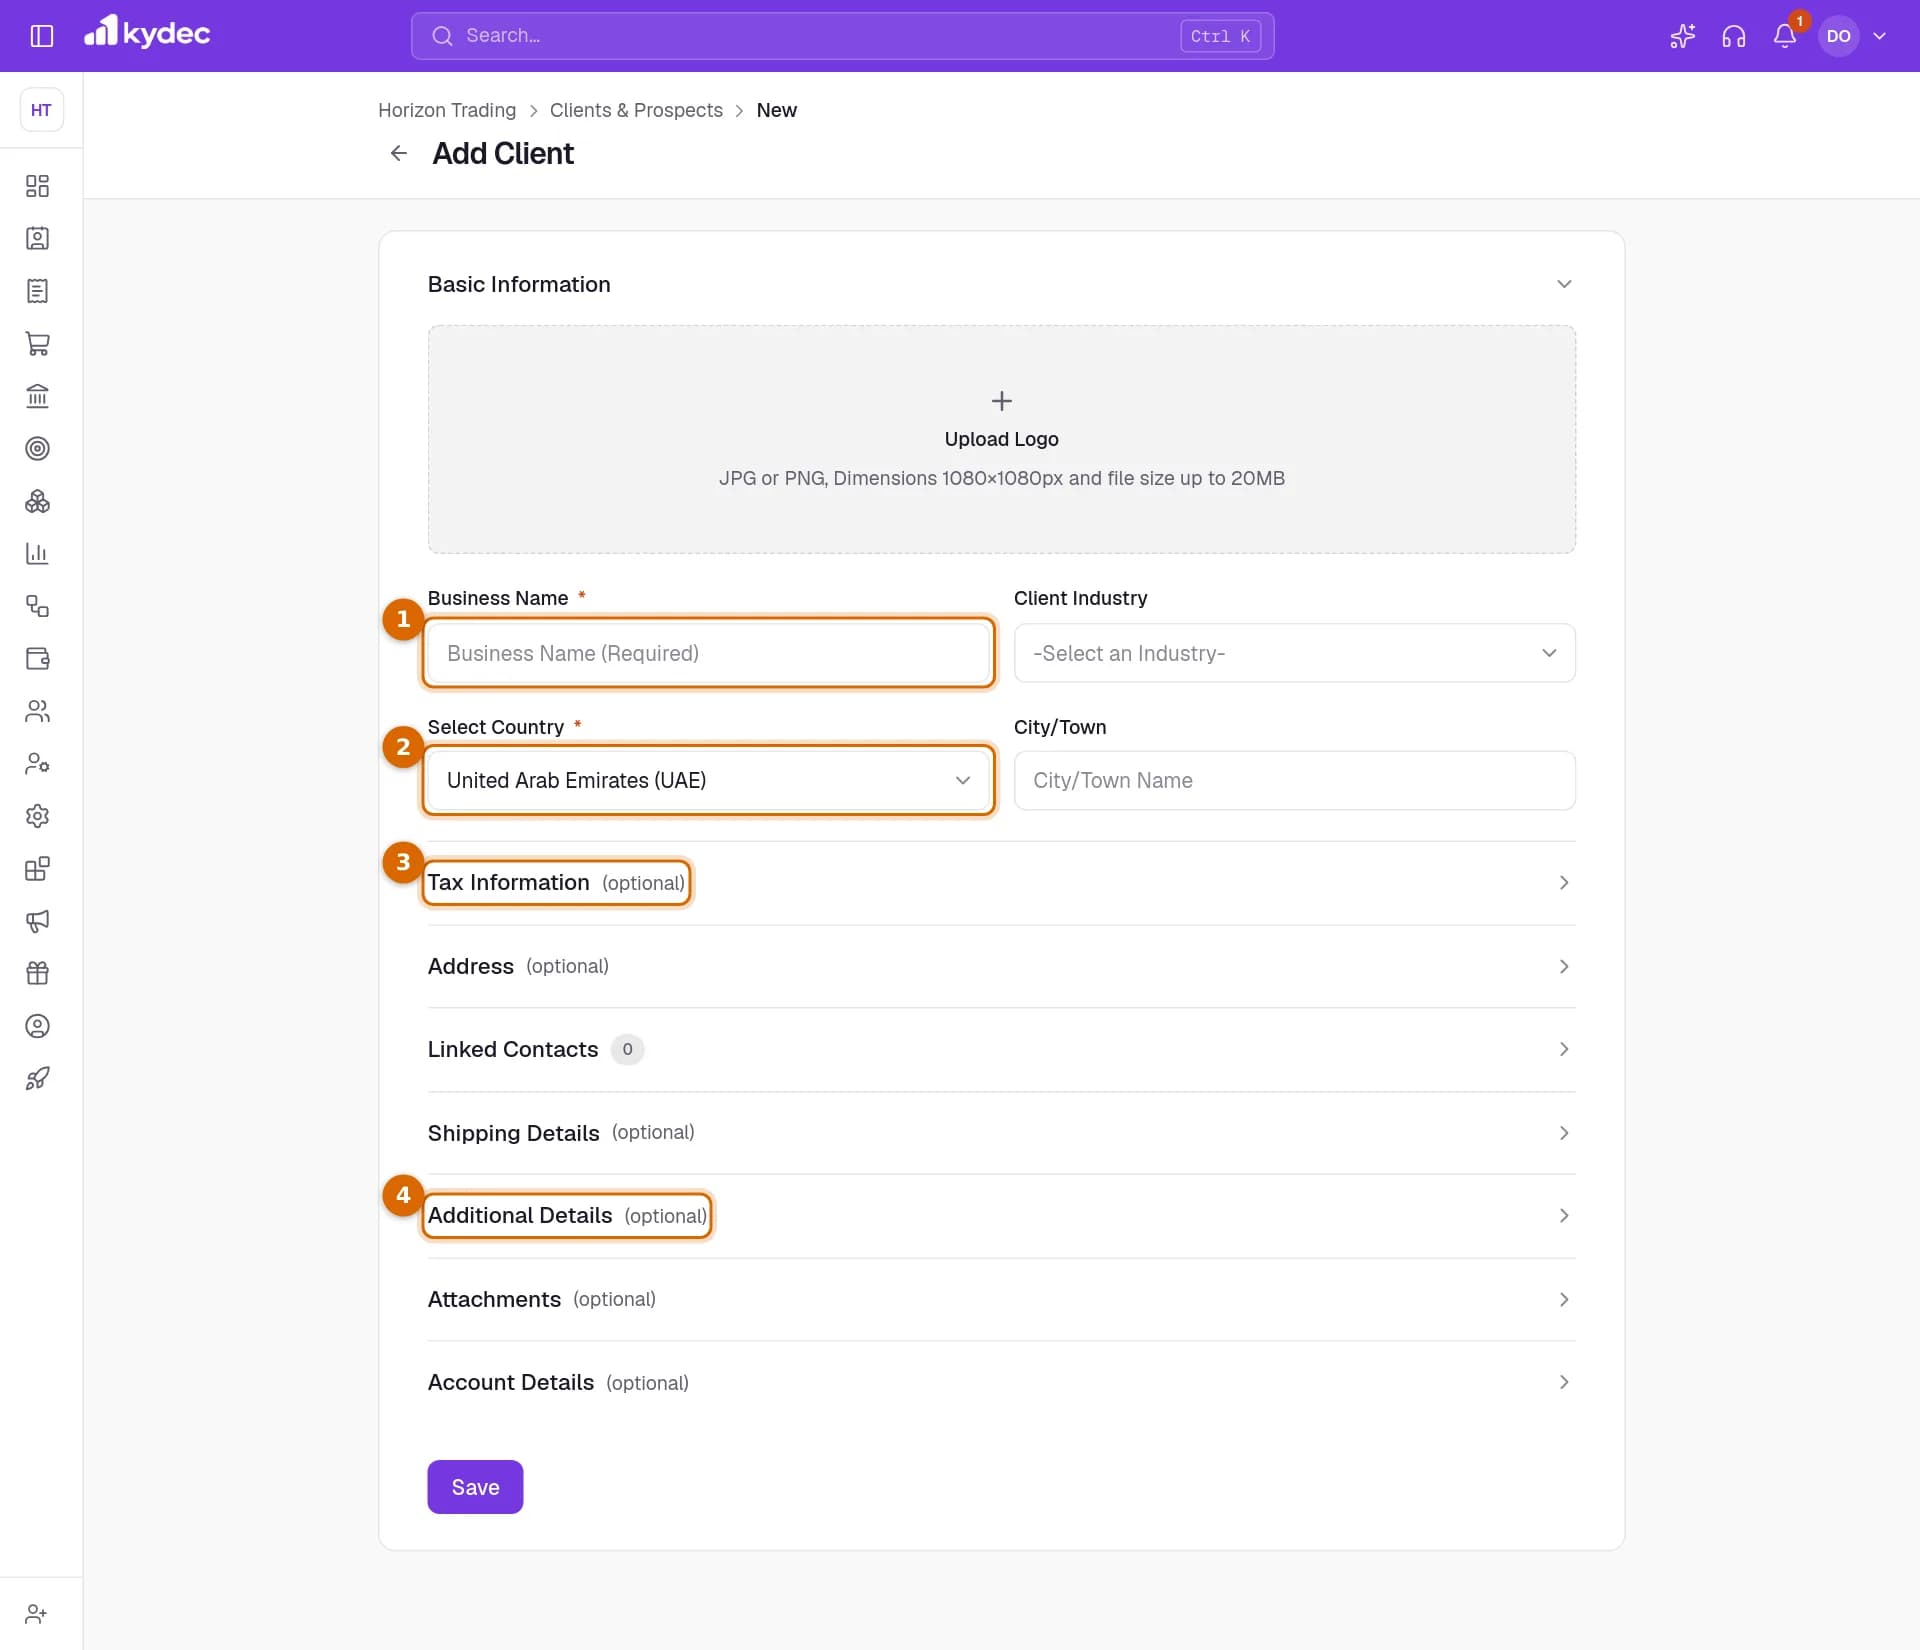This screenshot has width=1920, height=1650.
Task: Expand the Additional Details section
Action: click(x=1001, y=1216)
